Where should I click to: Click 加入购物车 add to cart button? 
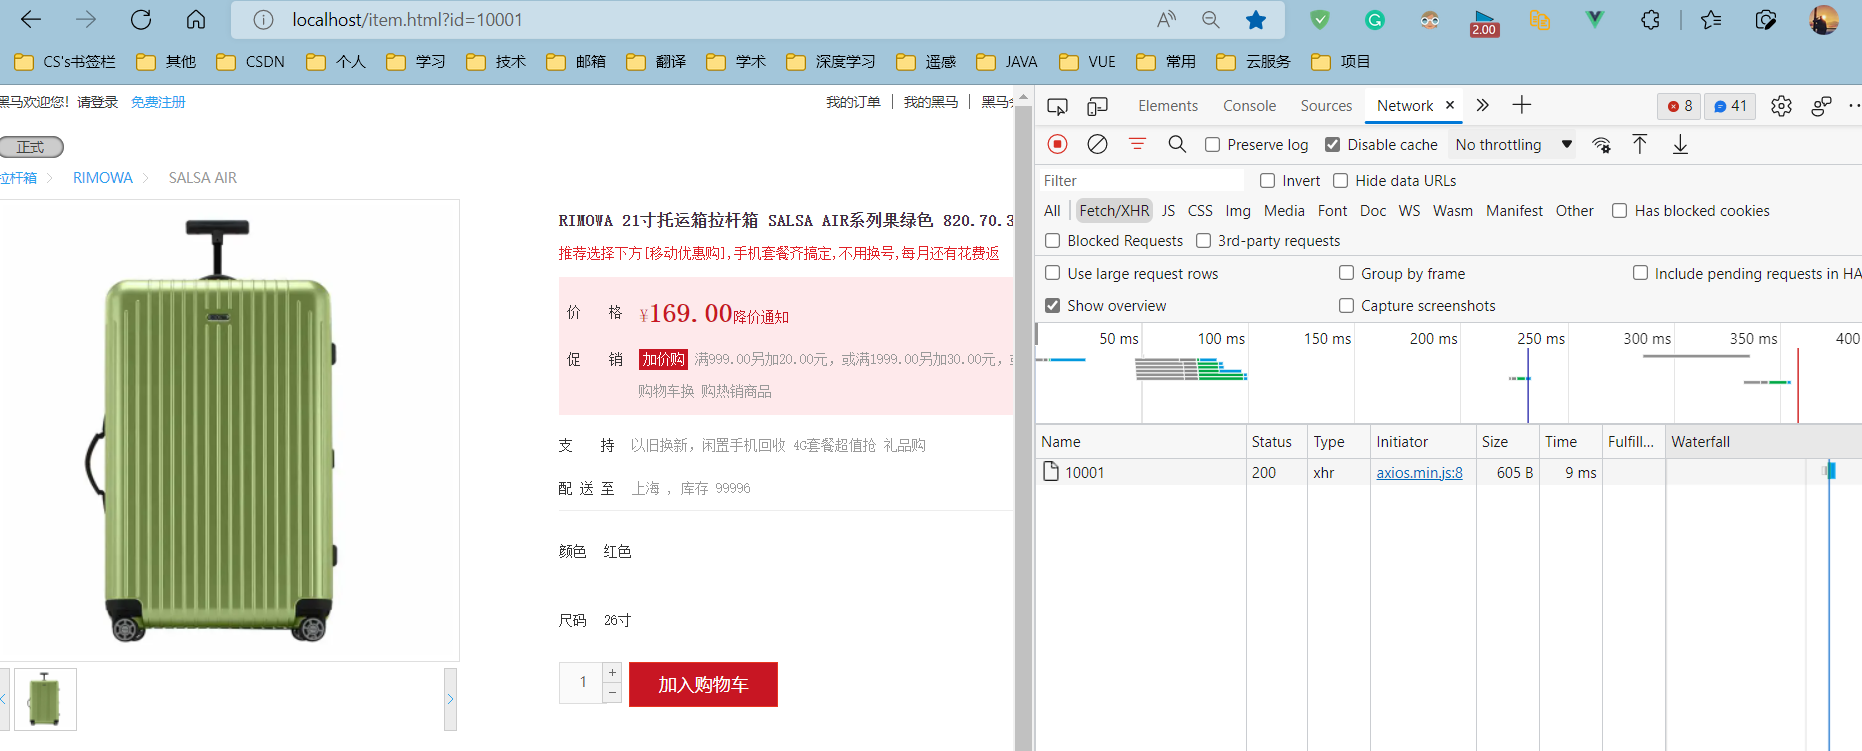[x=703, y=685]
